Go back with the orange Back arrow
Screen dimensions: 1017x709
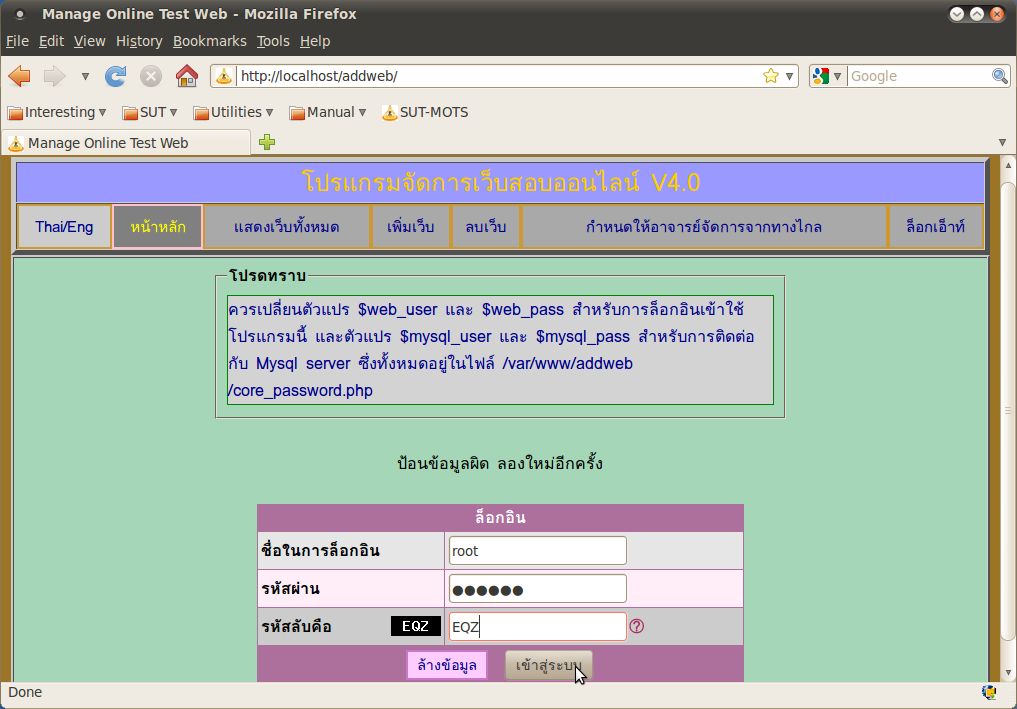click(19, 76)
